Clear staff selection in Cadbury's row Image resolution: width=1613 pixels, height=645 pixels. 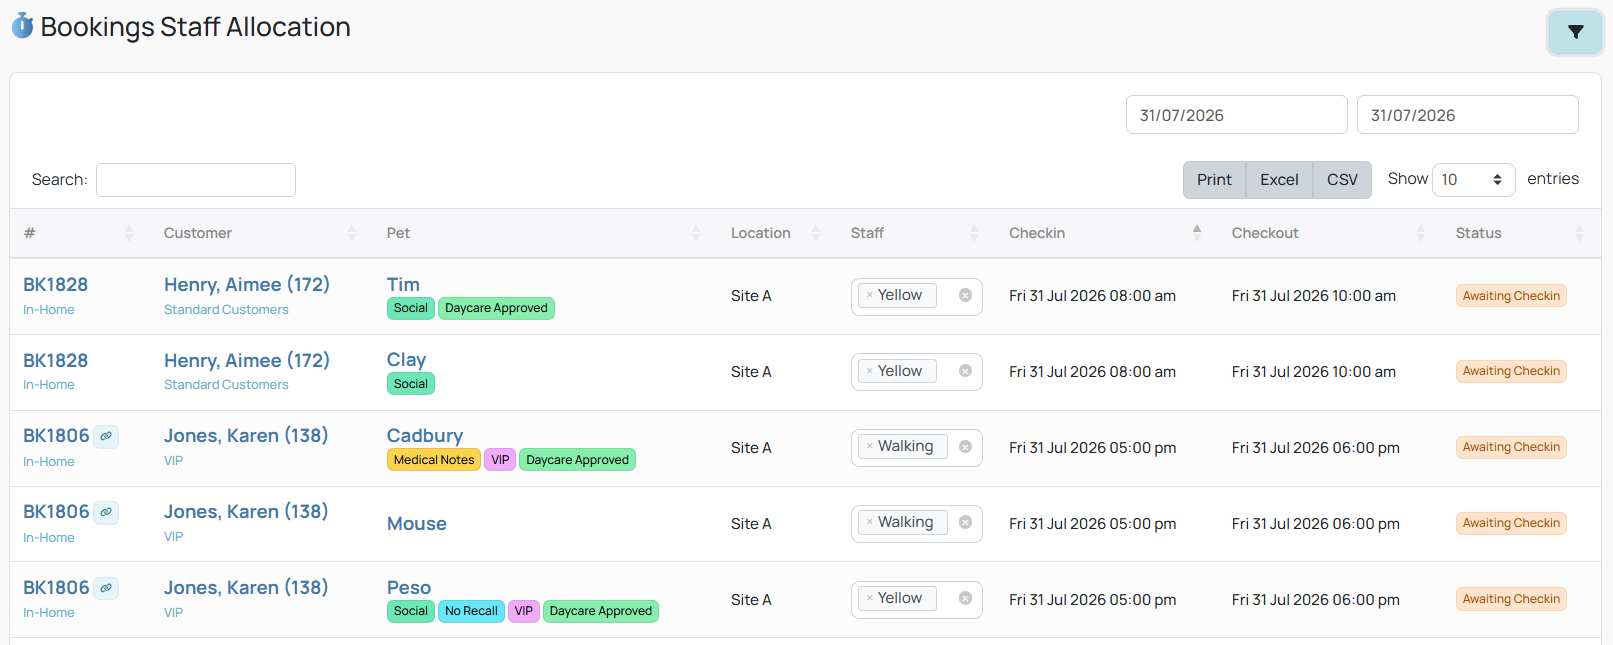965,447
